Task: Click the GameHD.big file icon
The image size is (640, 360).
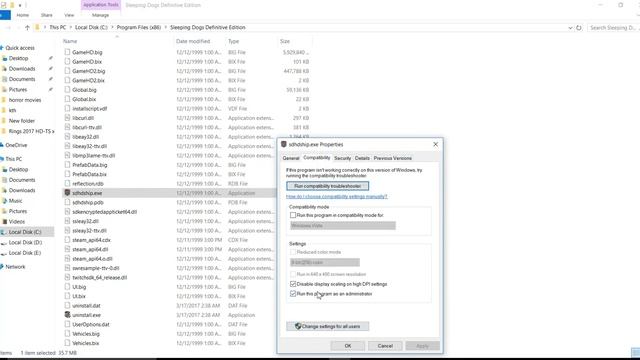Action: click(67, 52)
